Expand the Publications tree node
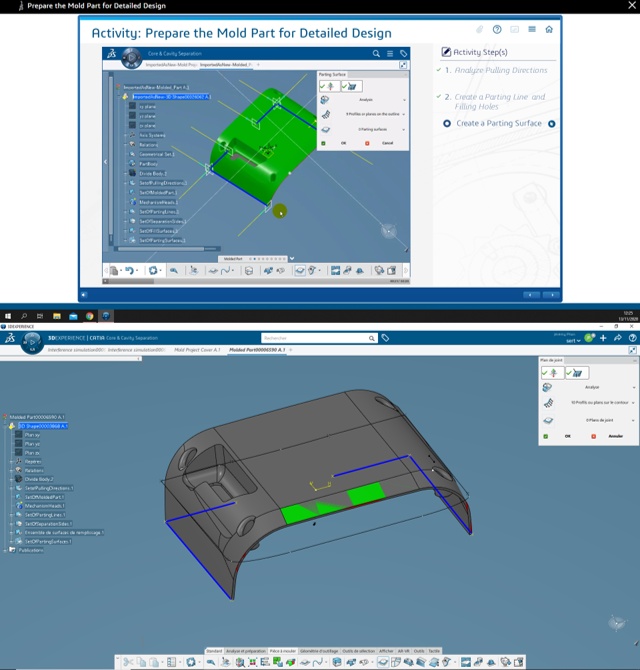640x670 pixels. [5, 550]
